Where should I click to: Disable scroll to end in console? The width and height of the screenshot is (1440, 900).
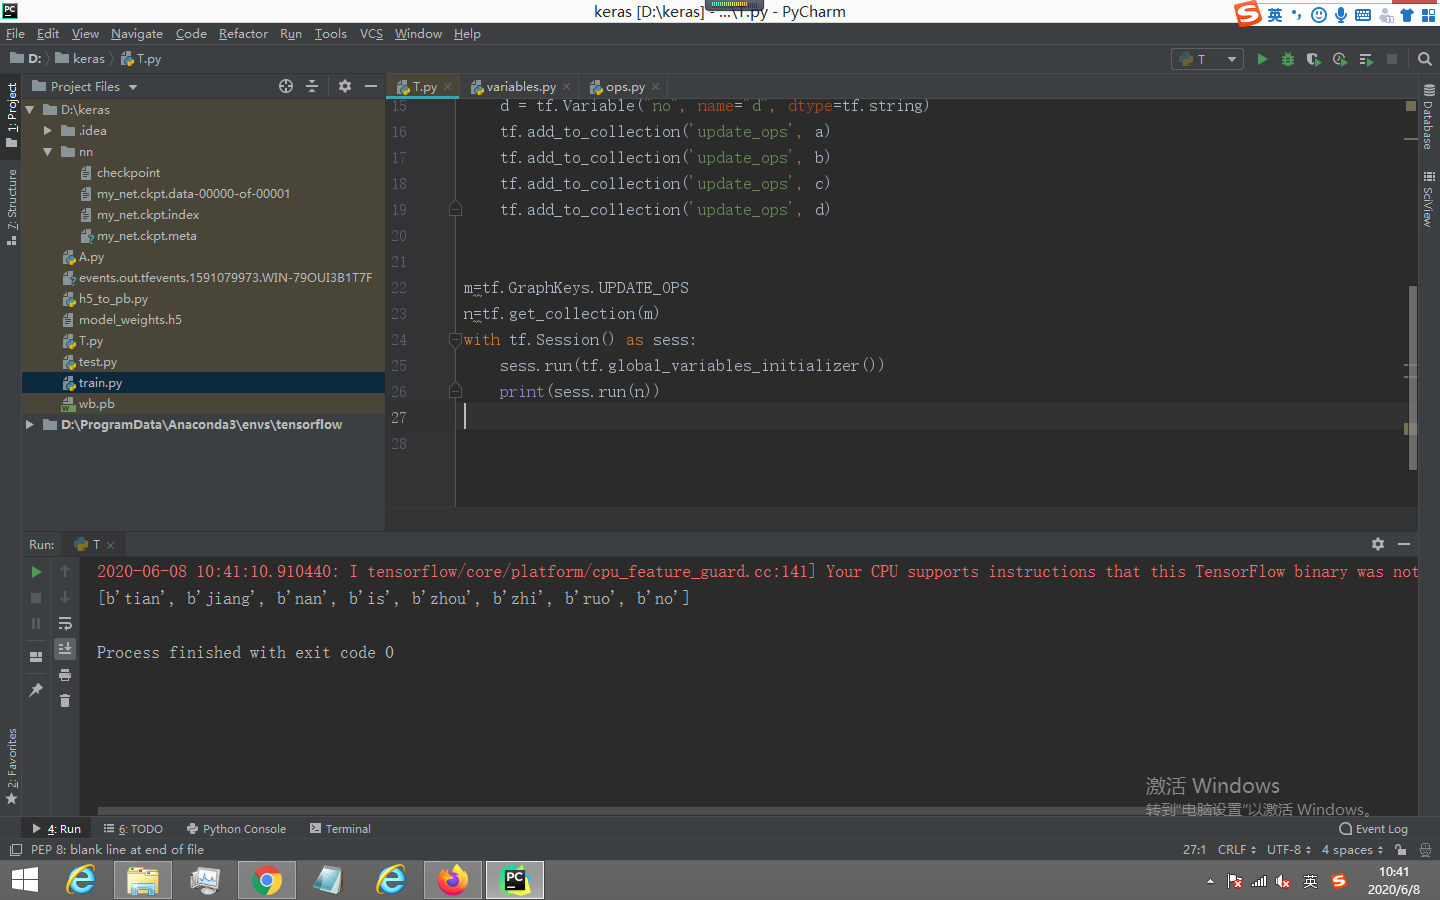[65, 648]
